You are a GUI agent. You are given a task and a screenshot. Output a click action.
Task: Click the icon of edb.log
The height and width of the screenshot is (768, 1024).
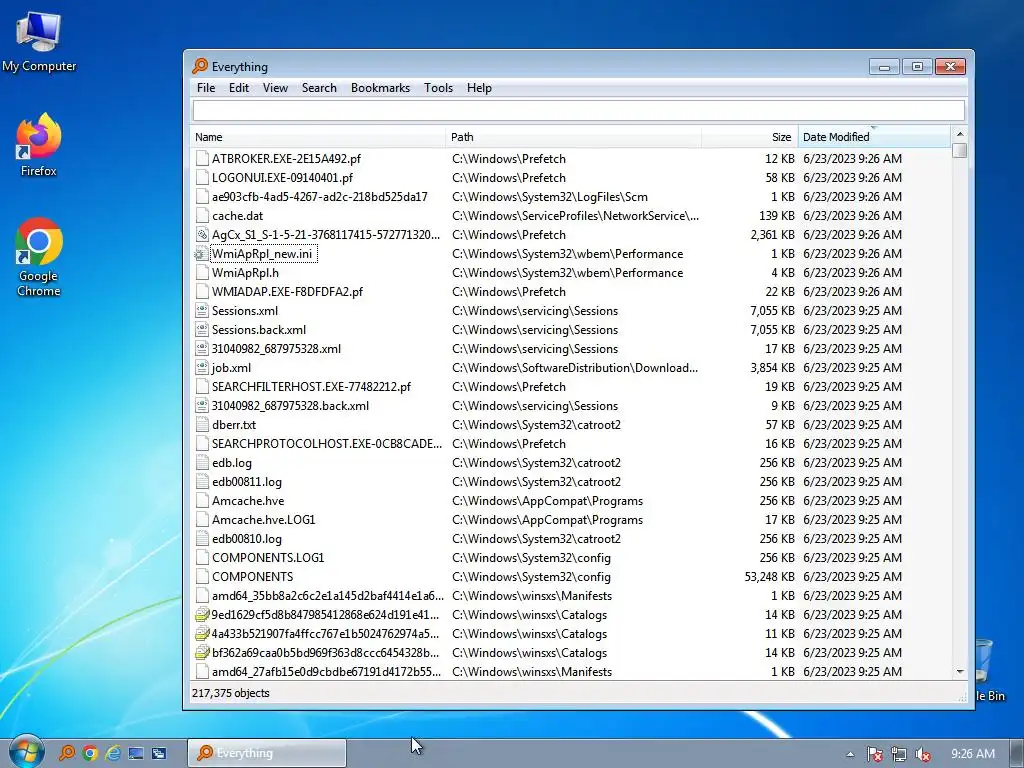202,462
